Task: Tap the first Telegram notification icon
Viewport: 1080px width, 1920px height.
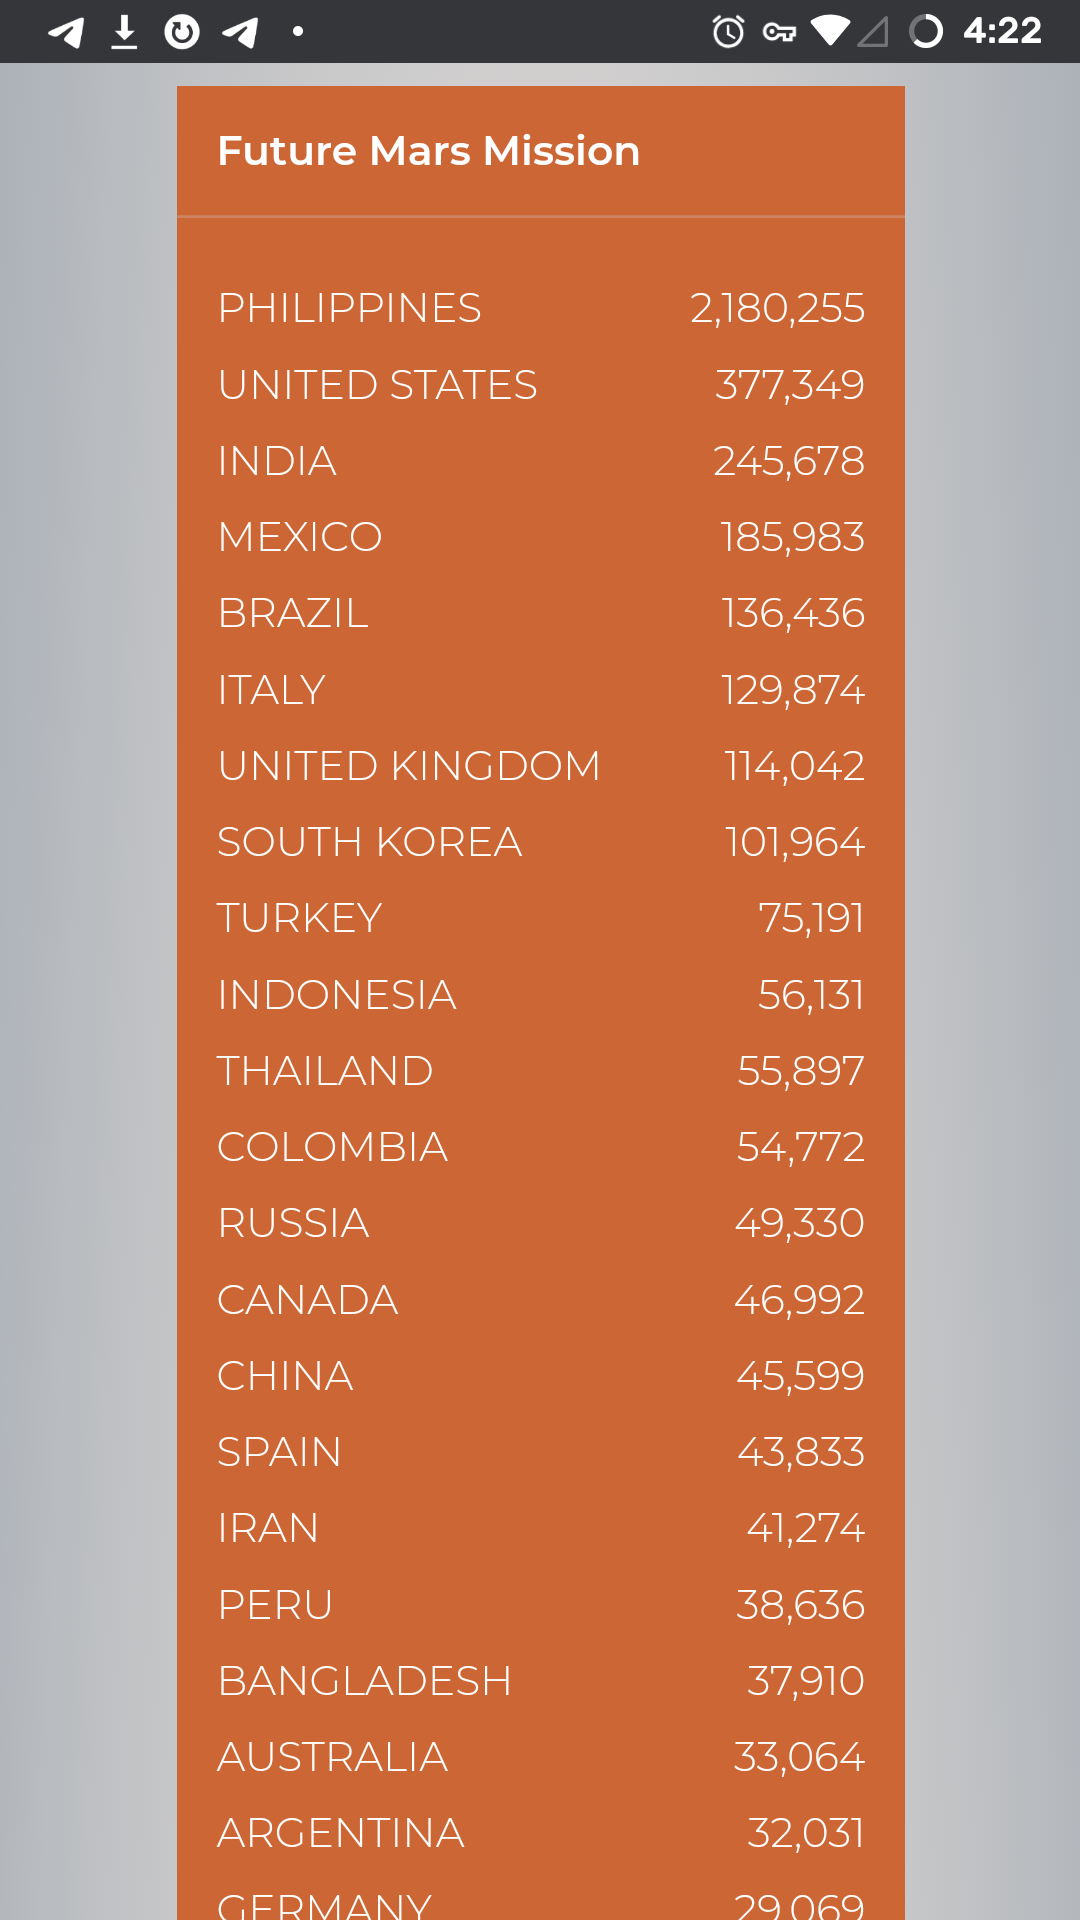Action: click(66, 32)
